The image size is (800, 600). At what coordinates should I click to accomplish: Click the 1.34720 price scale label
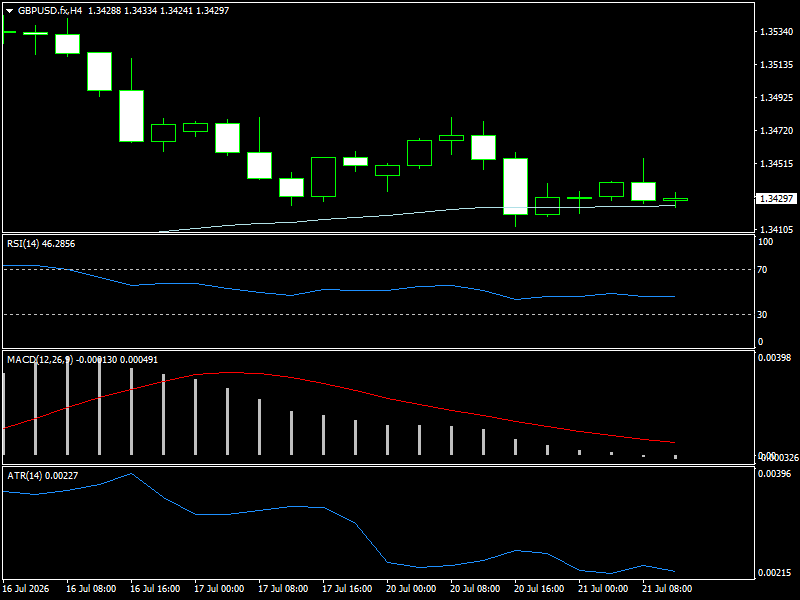coord(777,131)
